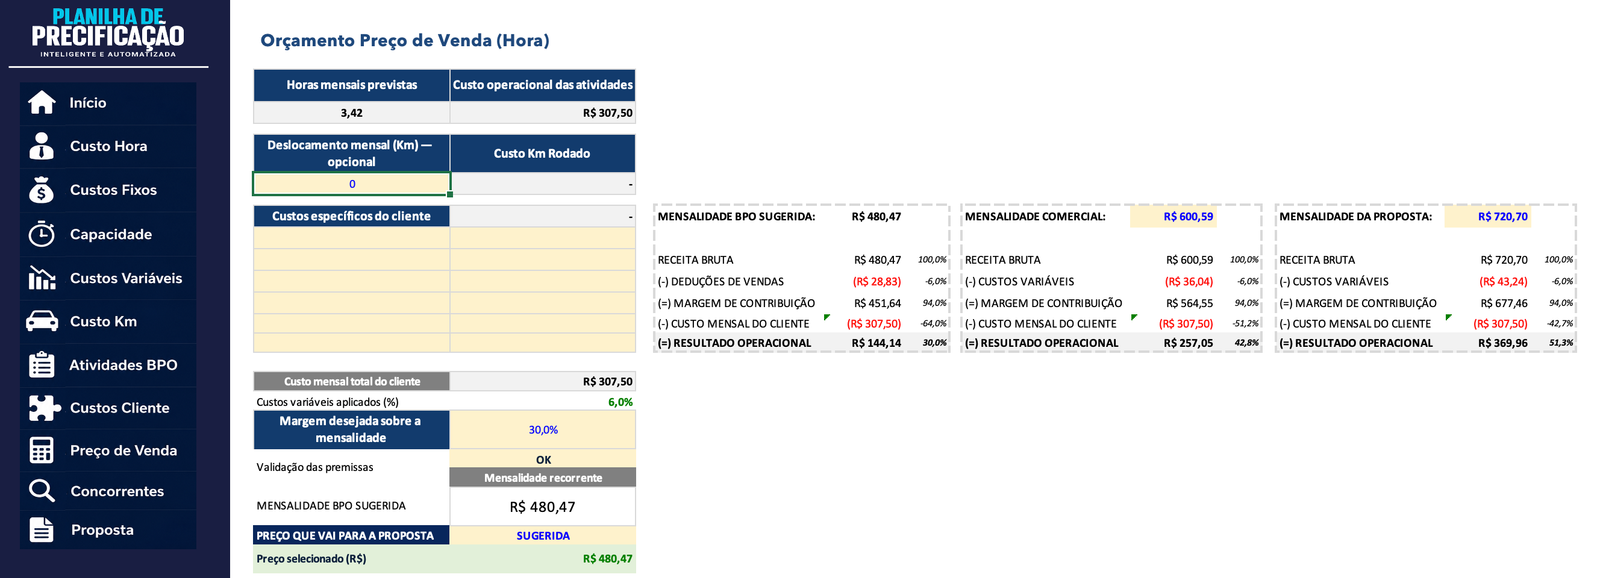1600x578 pixels.
Task: Select the "Preço selecionado (R$)" label
Action: pyautogui.click(x=312, y=559)
